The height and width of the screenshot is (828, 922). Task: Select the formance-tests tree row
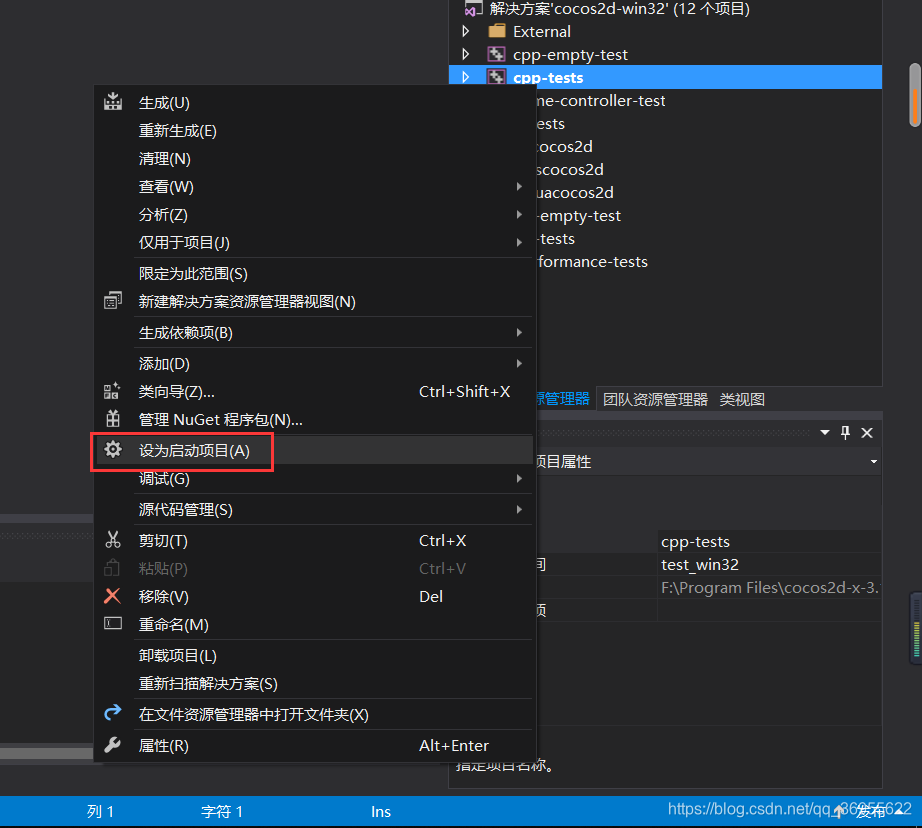pyautogui.click(x=709, y=262)
